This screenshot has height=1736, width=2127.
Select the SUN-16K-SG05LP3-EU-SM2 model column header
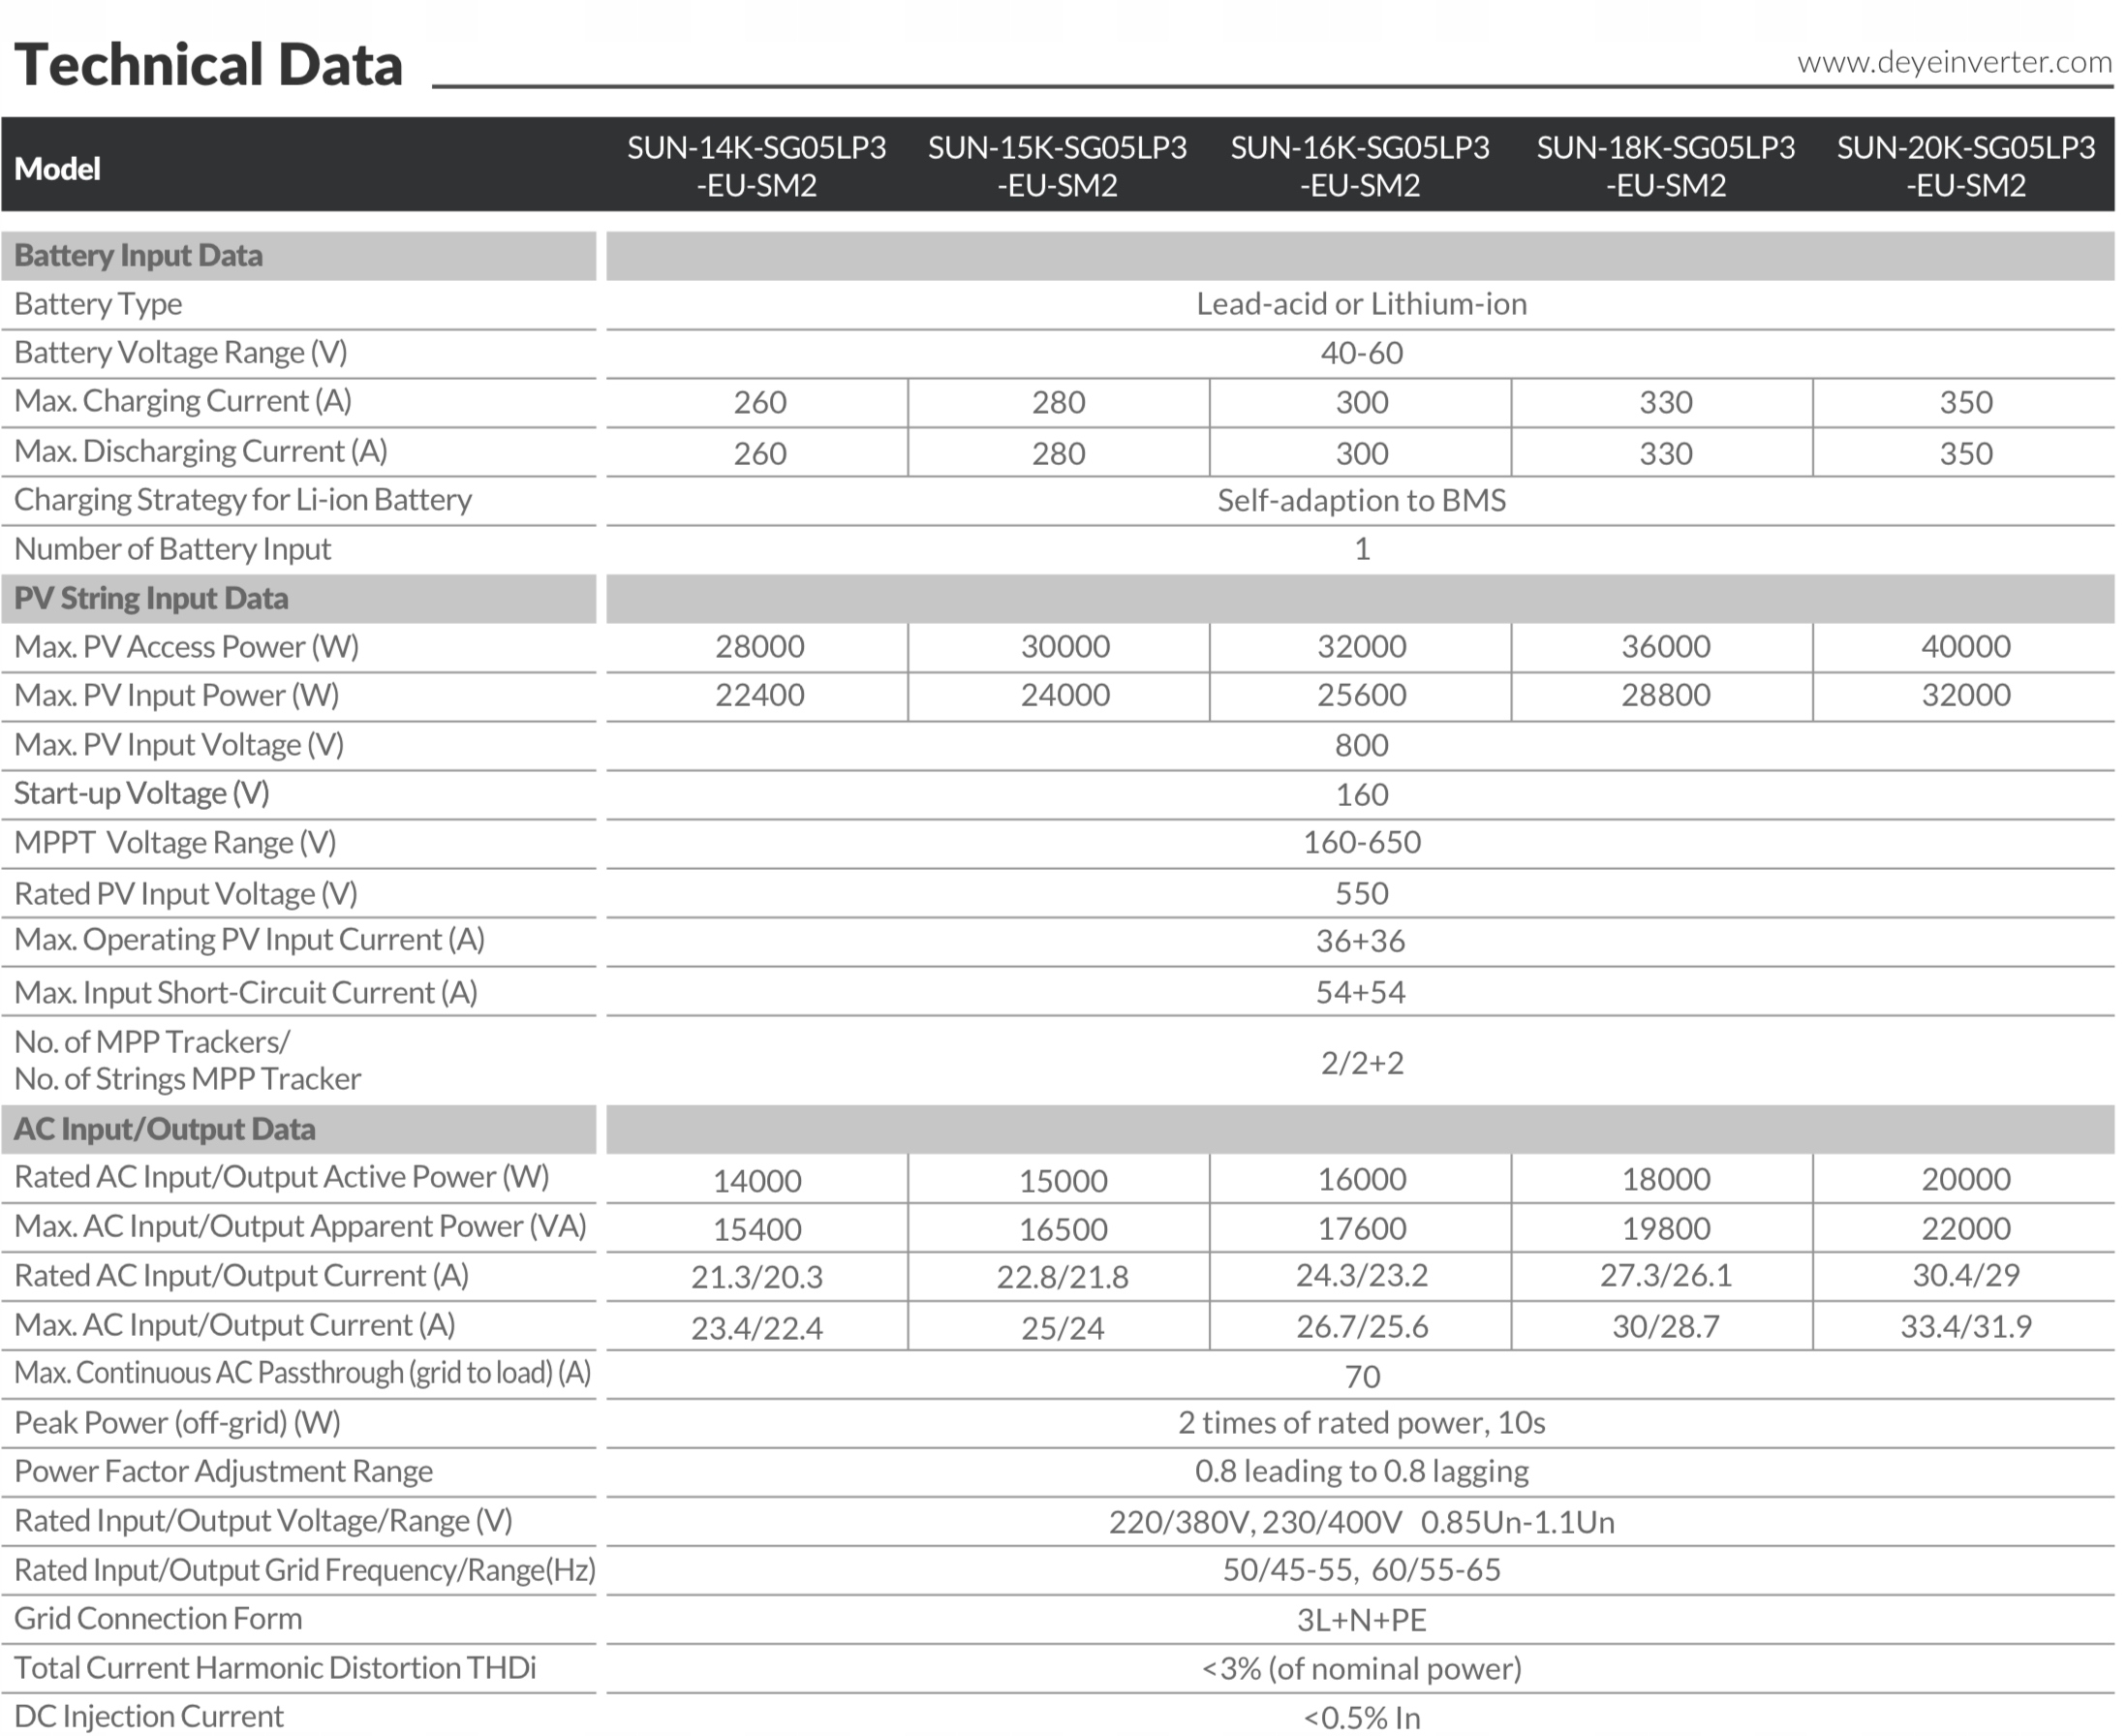1359,166
